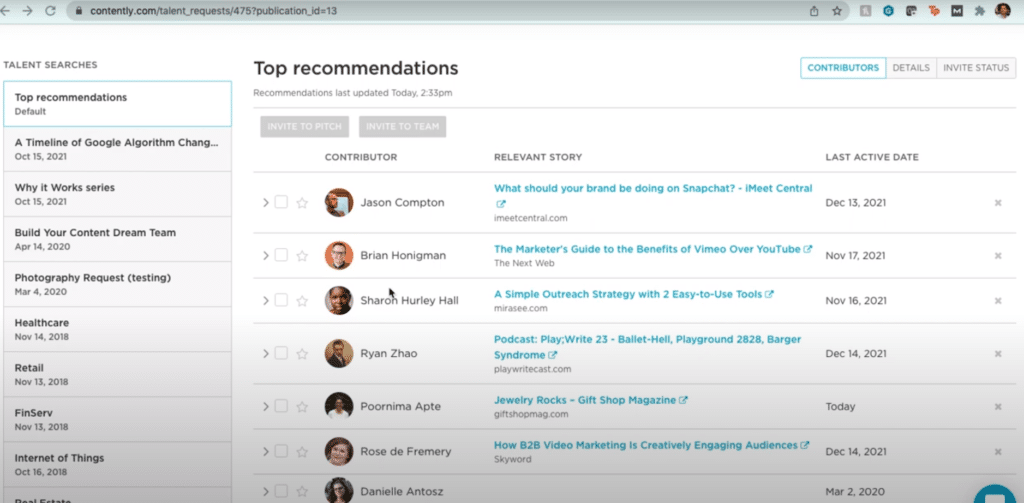Expand Jason Compton's row details
Image resolution: width=1024 pixels, height=503 pixels.
(265, 203)
